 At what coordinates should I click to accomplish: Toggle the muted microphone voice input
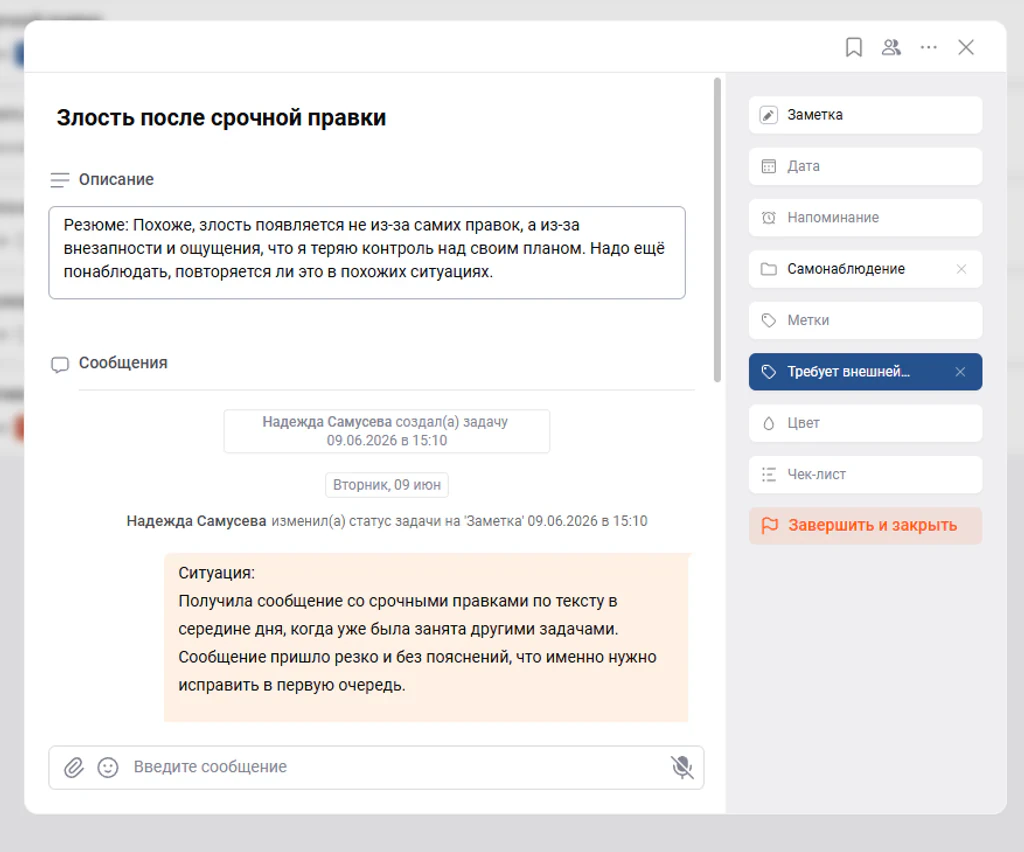[682, 767]
